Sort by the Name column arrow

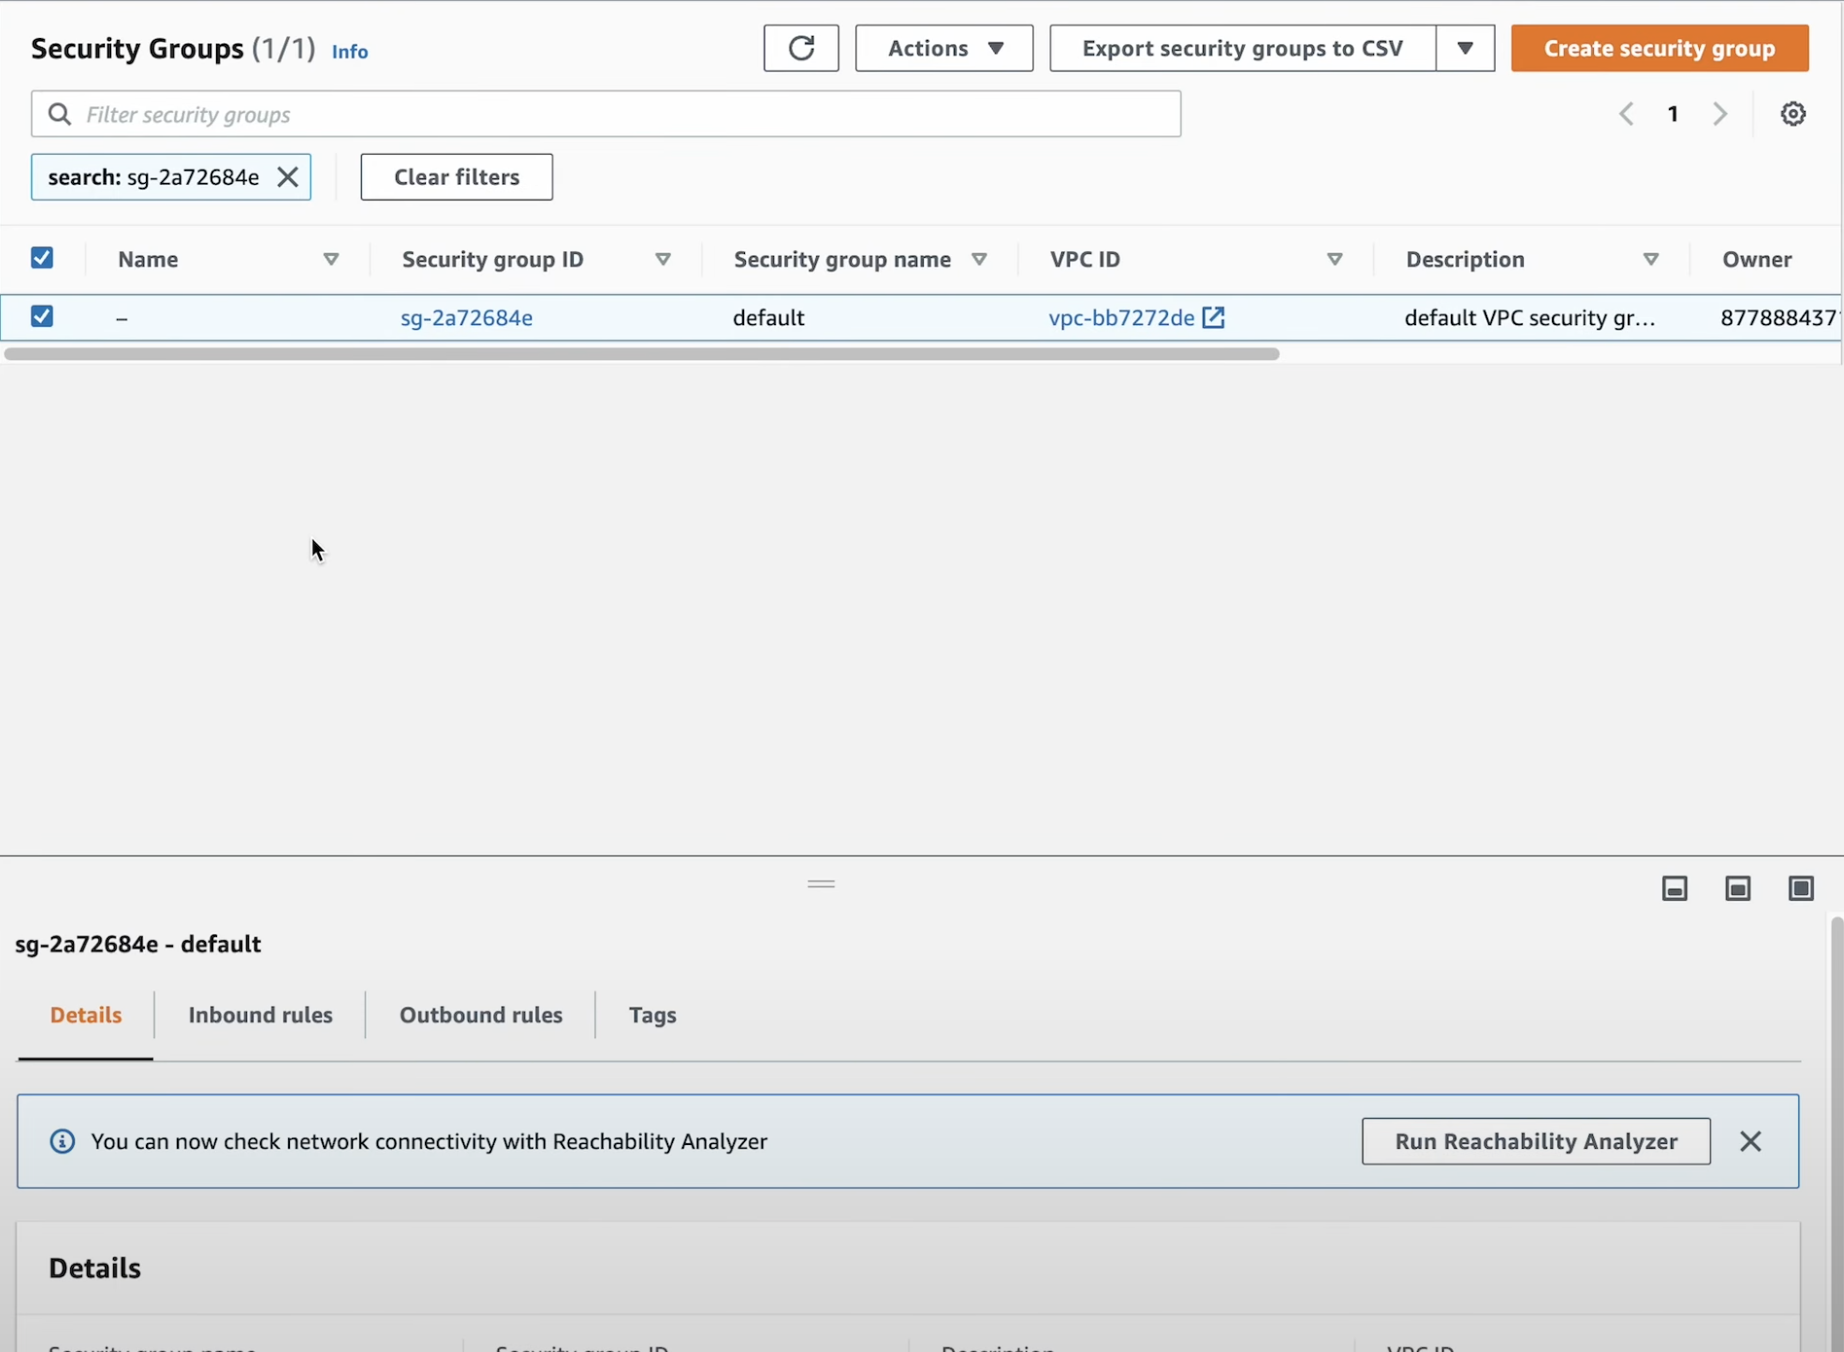[x=331, y=259]
